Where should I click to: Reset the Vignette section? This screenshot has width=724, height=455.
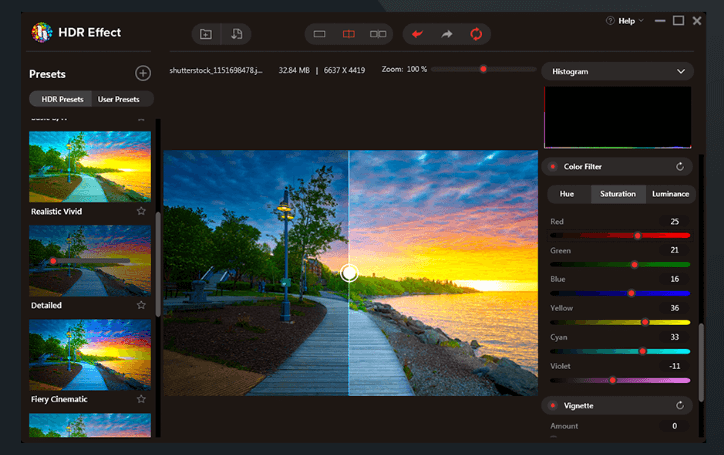(x=680, y=405)
